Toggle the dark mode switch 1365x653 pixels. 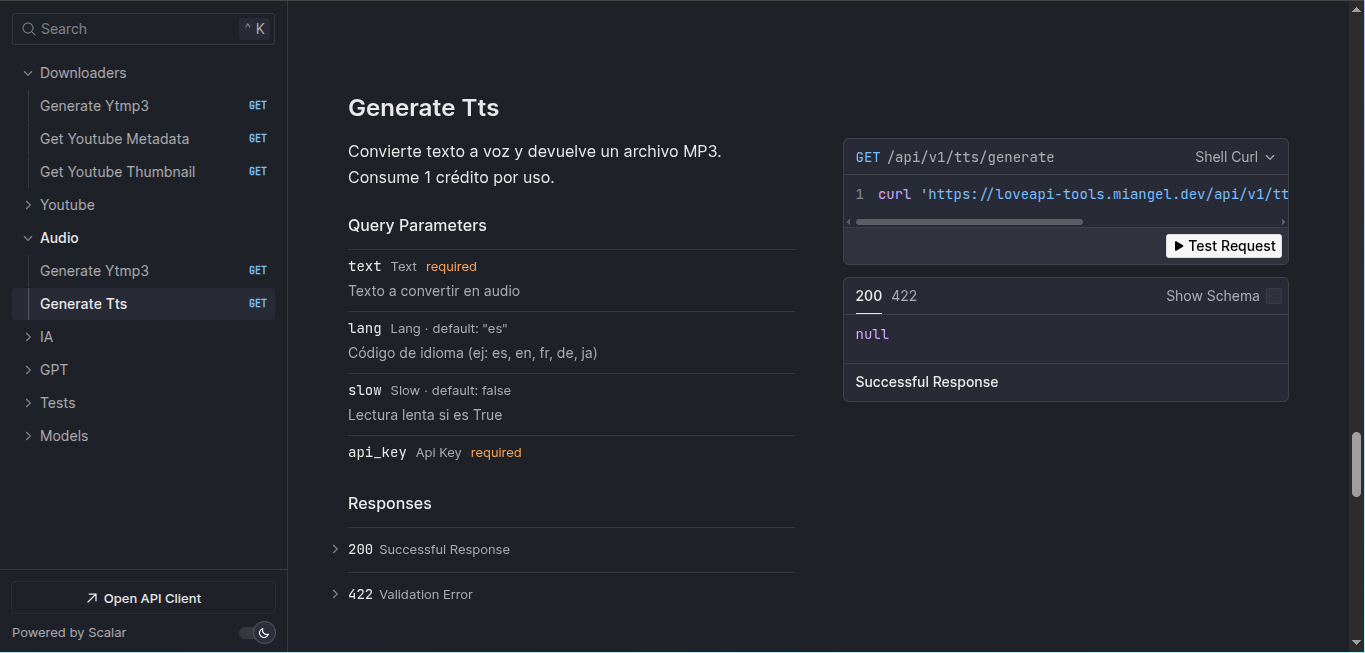click(x=256, y=633)
